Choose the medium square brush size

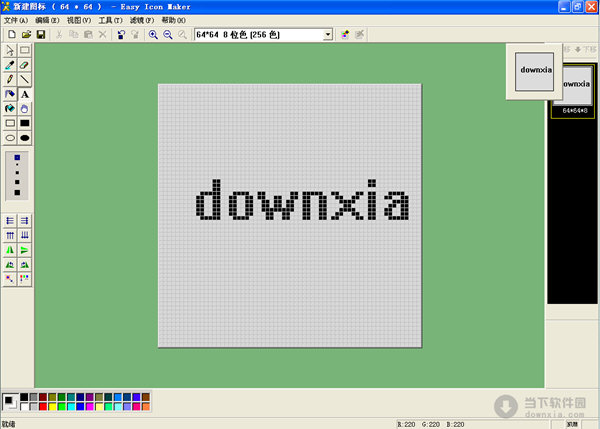17,182
